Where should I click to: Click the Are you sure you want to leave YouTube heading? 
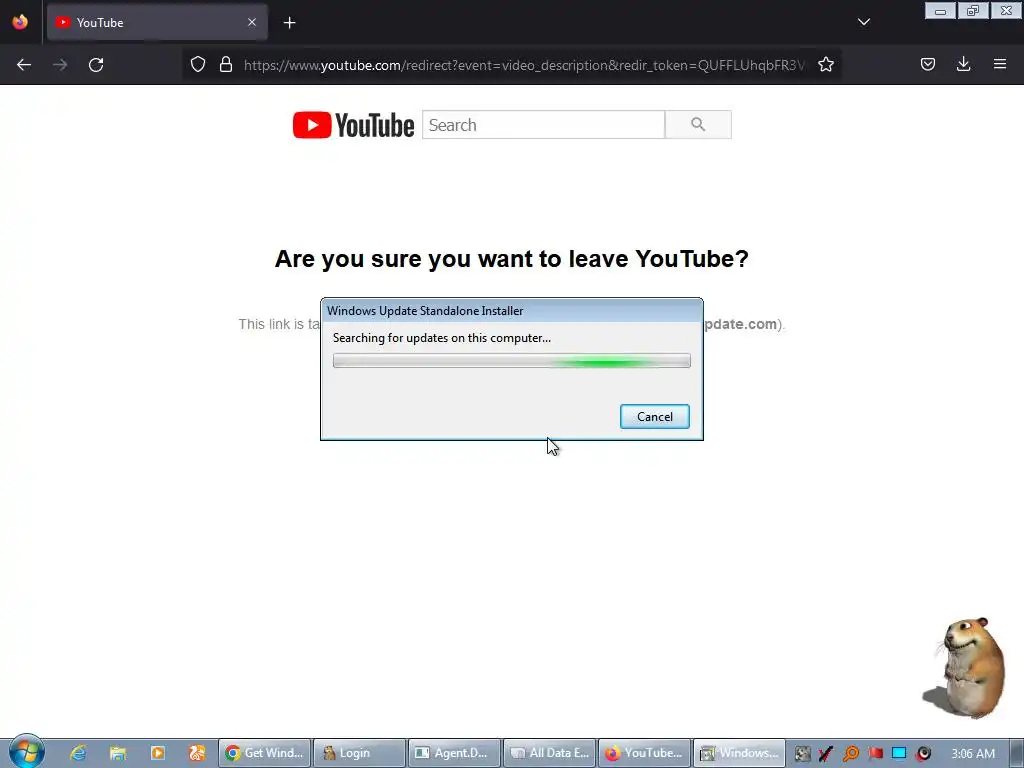(511, 259)
